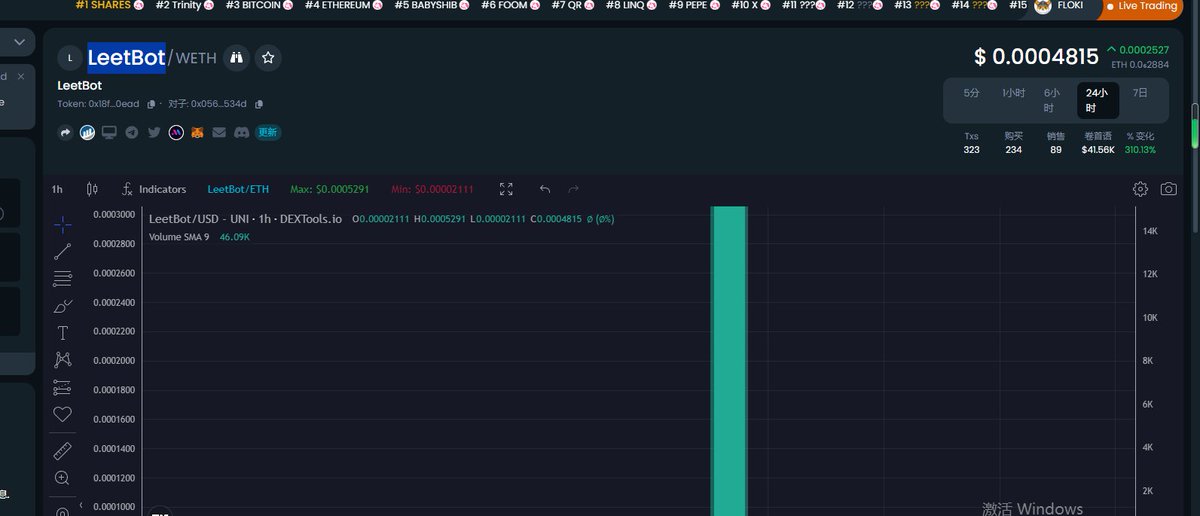This screenshot has width=1200, height=516.
Task: Open #8 LINQ in hot pairs ticker
Action: click(x=632, y=5)
